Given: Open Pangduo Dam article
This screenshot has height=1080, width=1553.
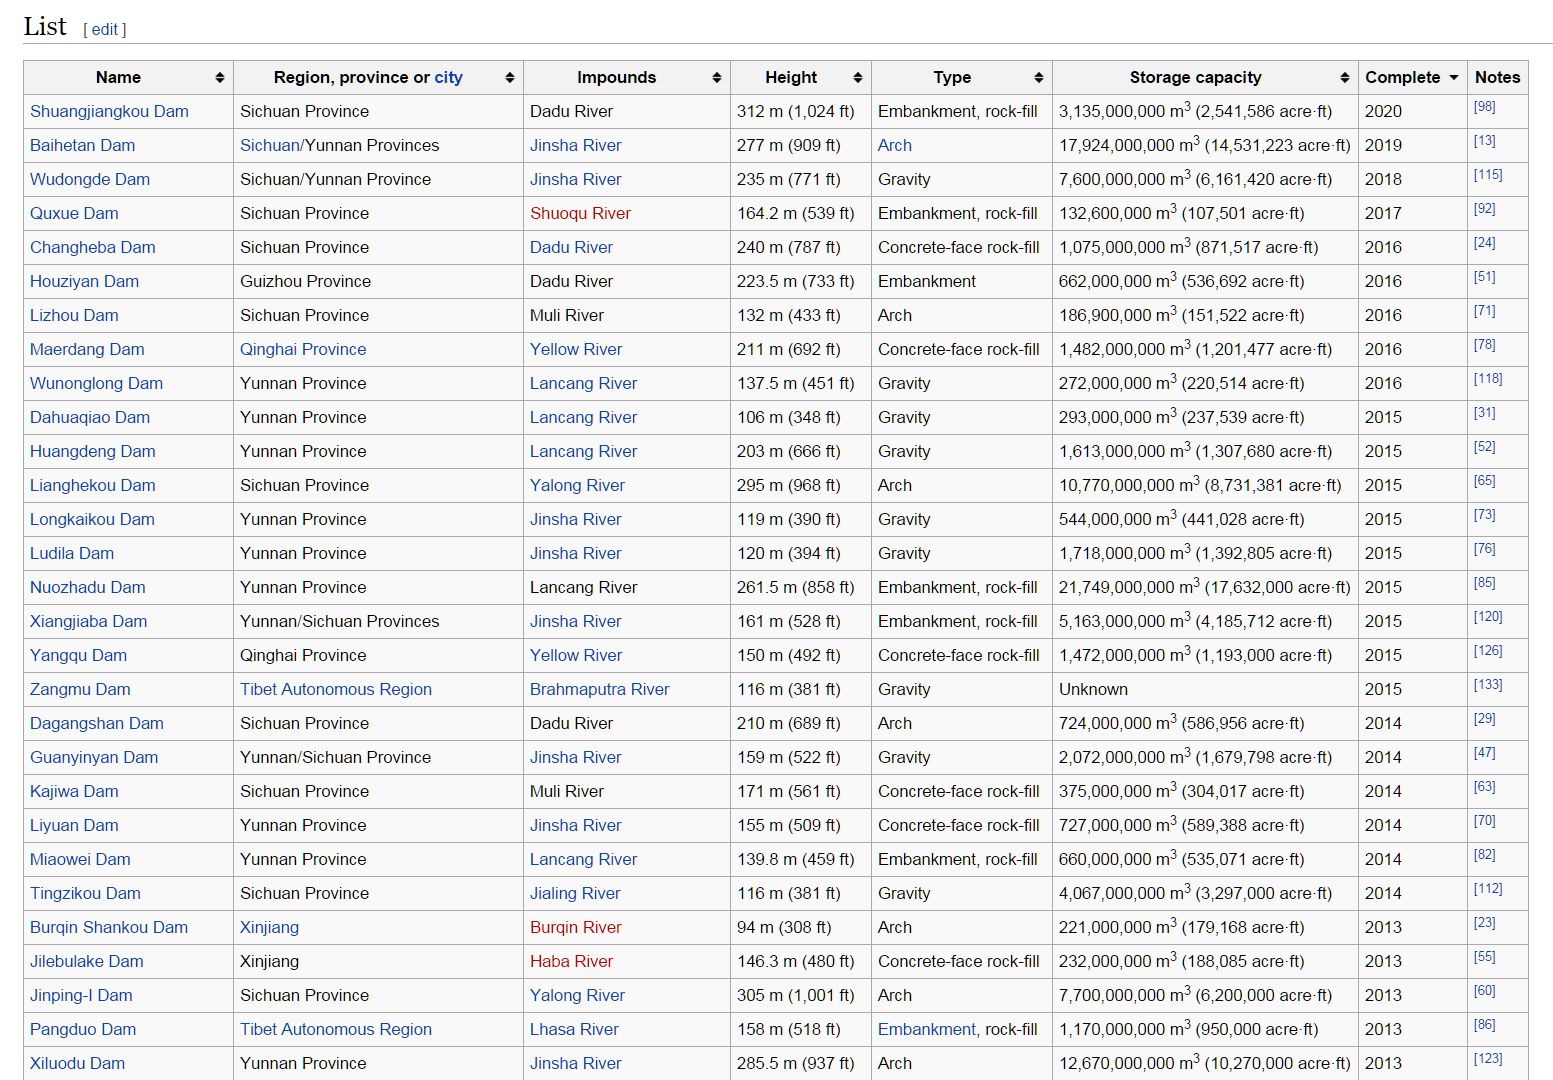Looking at the screenshot, I should pyautogui.click(x=83, y=1030).
